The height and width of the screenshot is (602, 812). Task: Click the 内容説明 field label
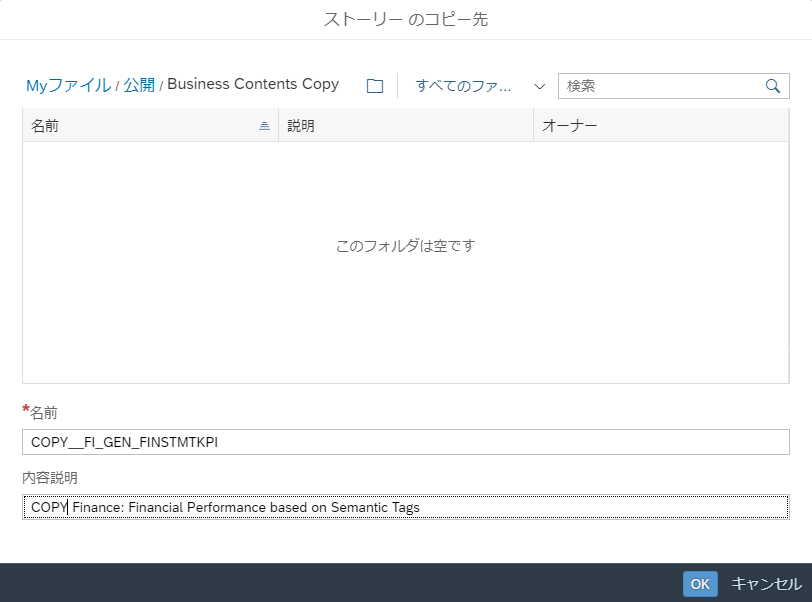[x=50, y=477]
